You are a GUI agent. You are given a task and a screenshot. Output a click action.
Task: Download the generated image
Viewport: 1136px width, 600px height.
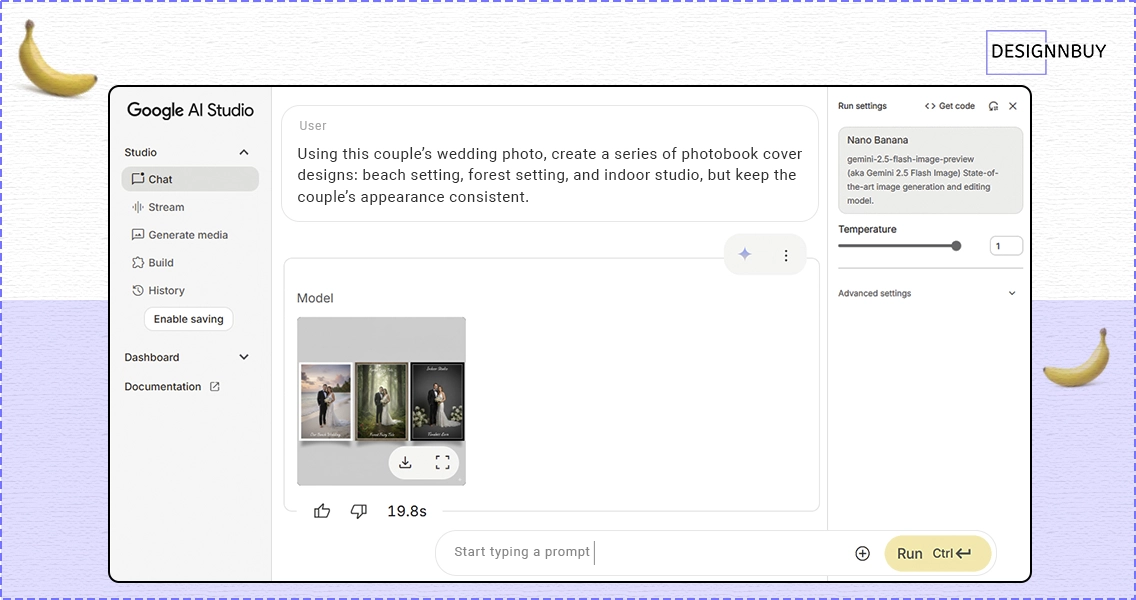pyautogui.click(x=406, y=462)
